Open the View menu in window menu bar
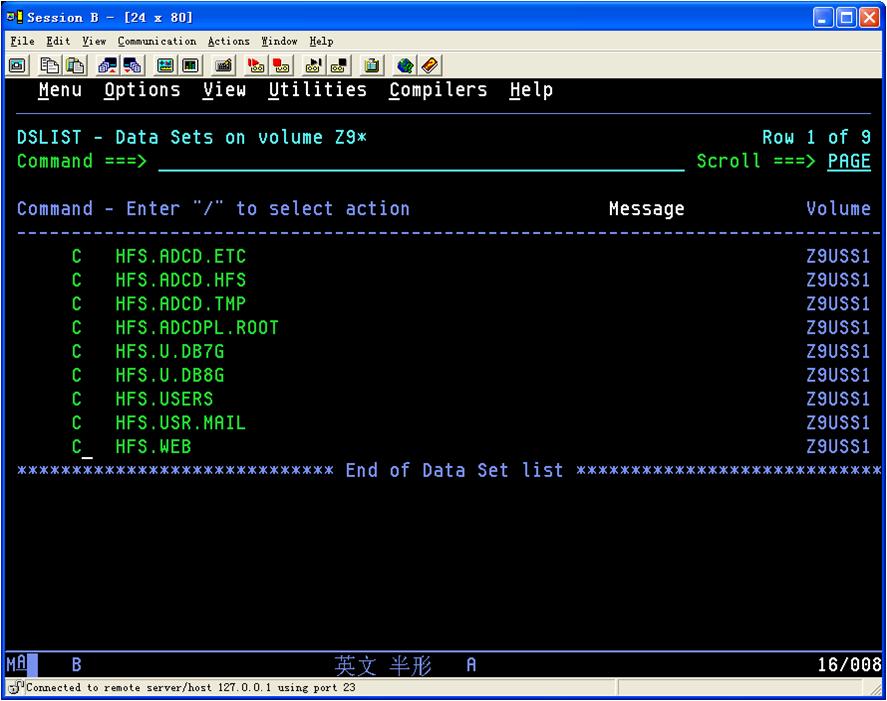 [x=94, y=41]
